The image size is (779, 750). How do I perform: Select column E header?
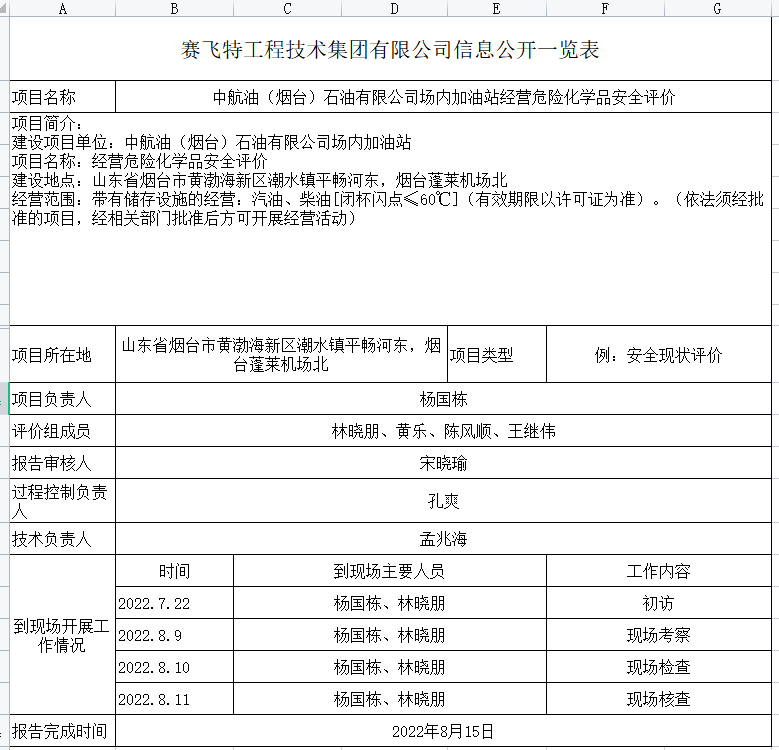[x=496, y=8]
